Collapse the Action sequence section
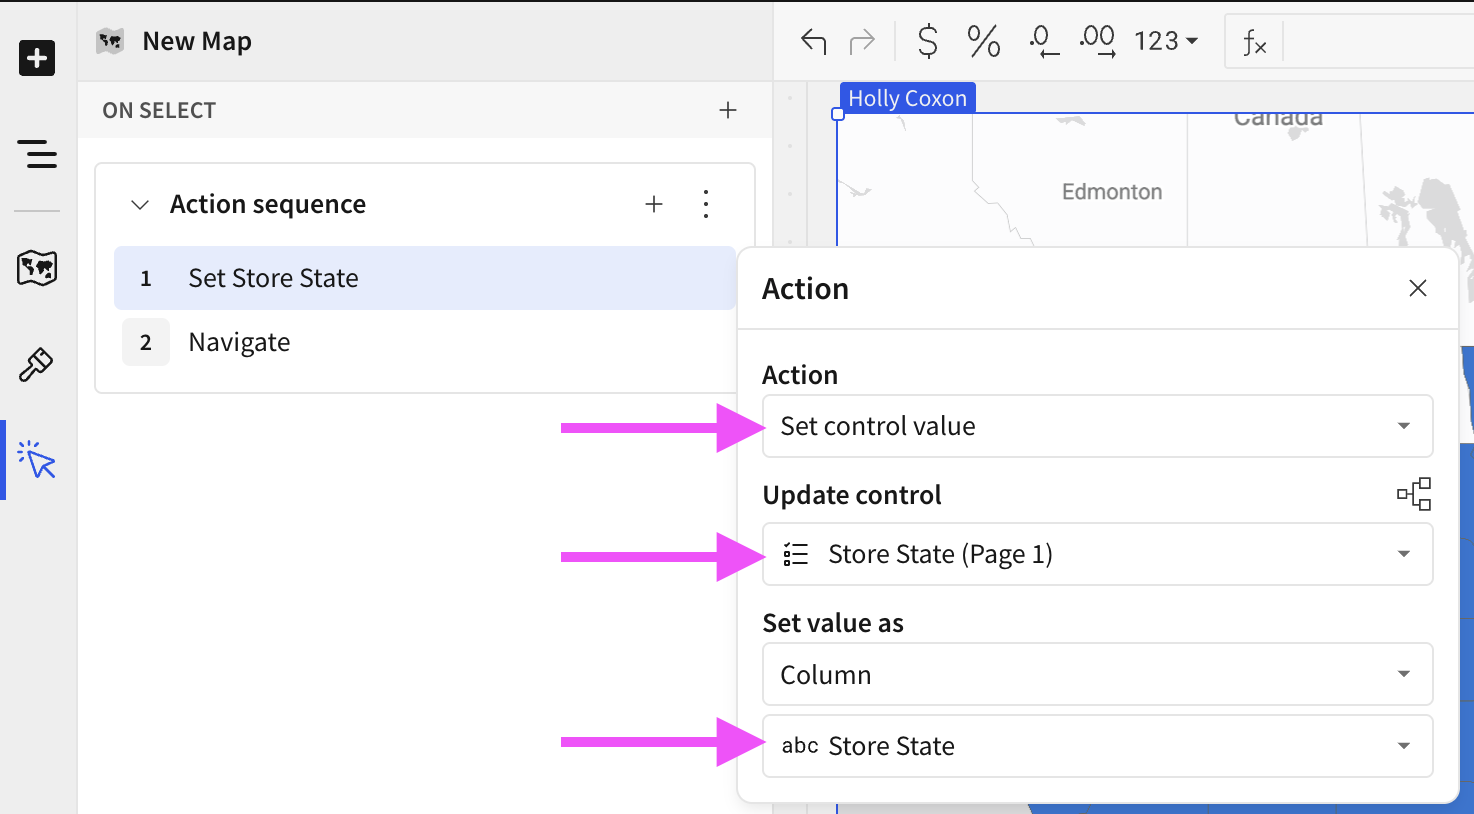This screenshot has height=814, width=1474. [140, 204]
